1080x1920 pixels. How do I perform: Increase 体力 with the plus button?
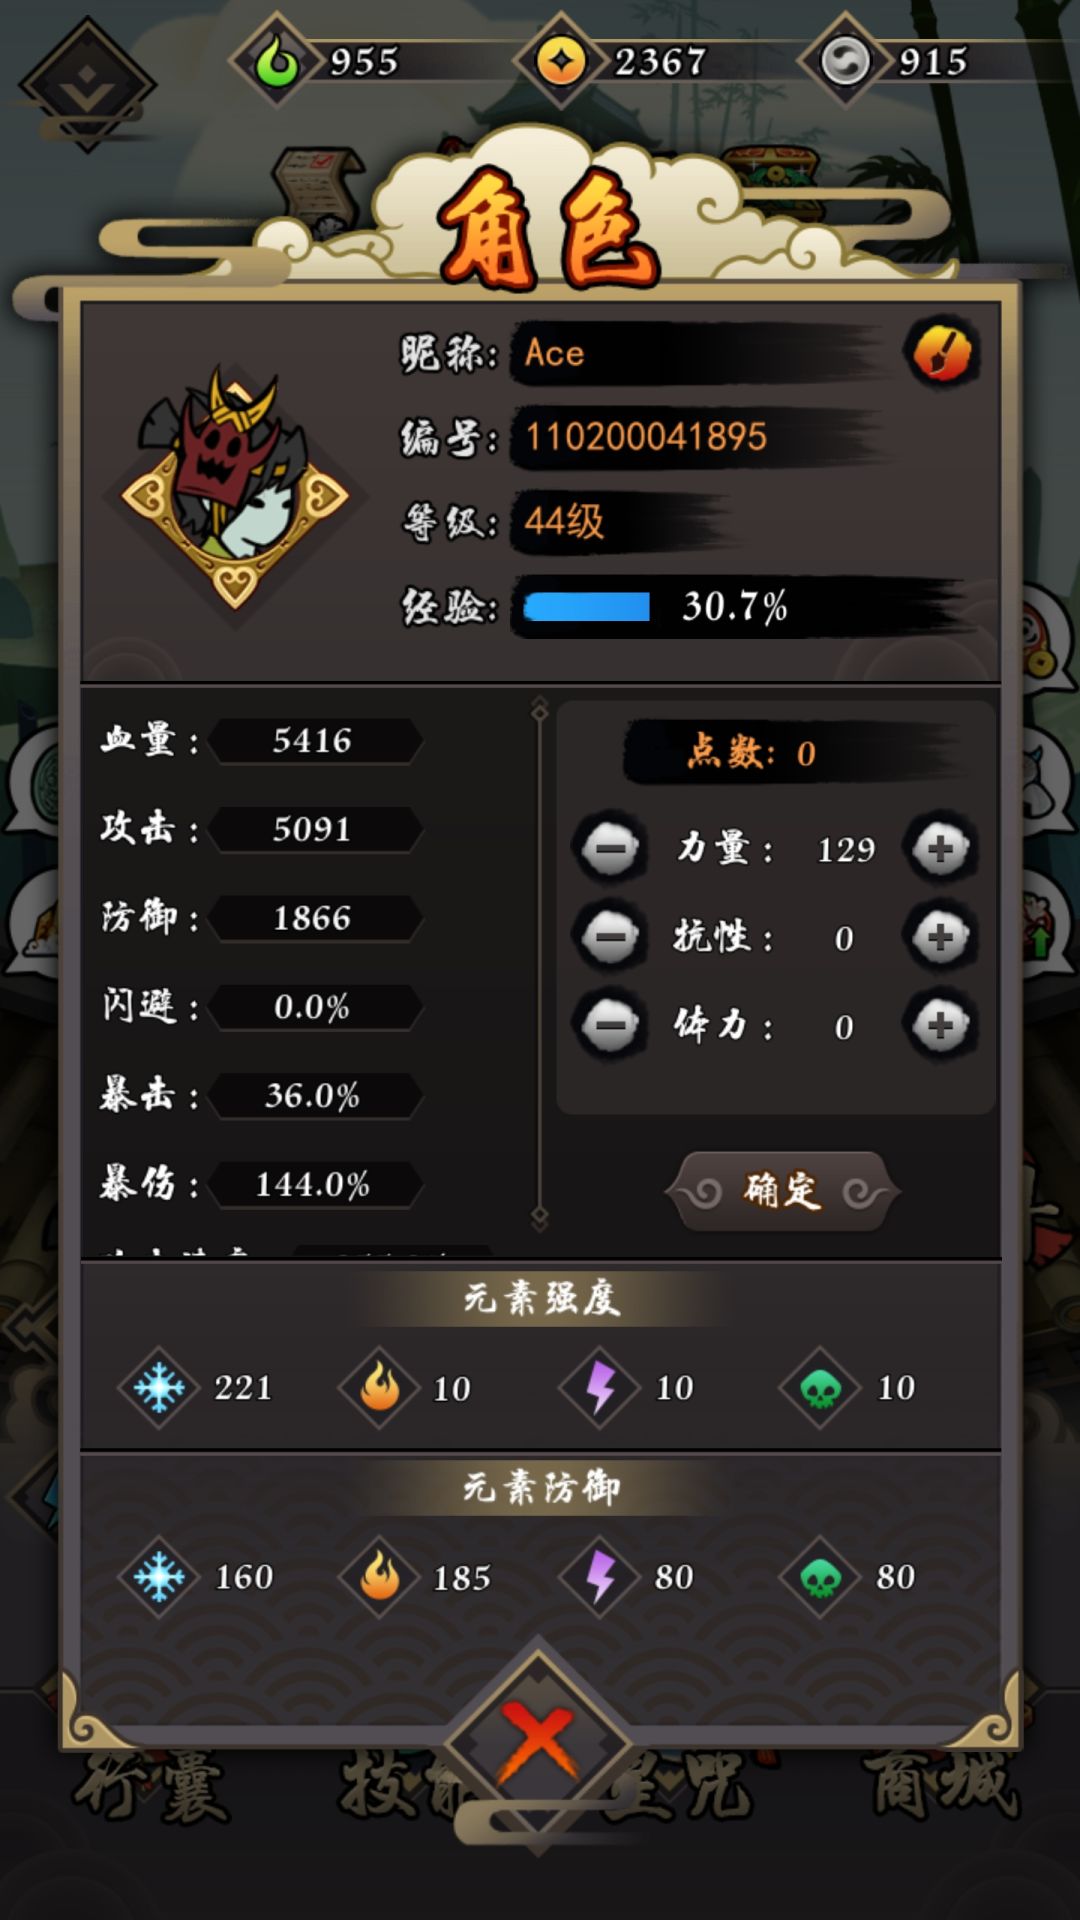coord(940,1026)
